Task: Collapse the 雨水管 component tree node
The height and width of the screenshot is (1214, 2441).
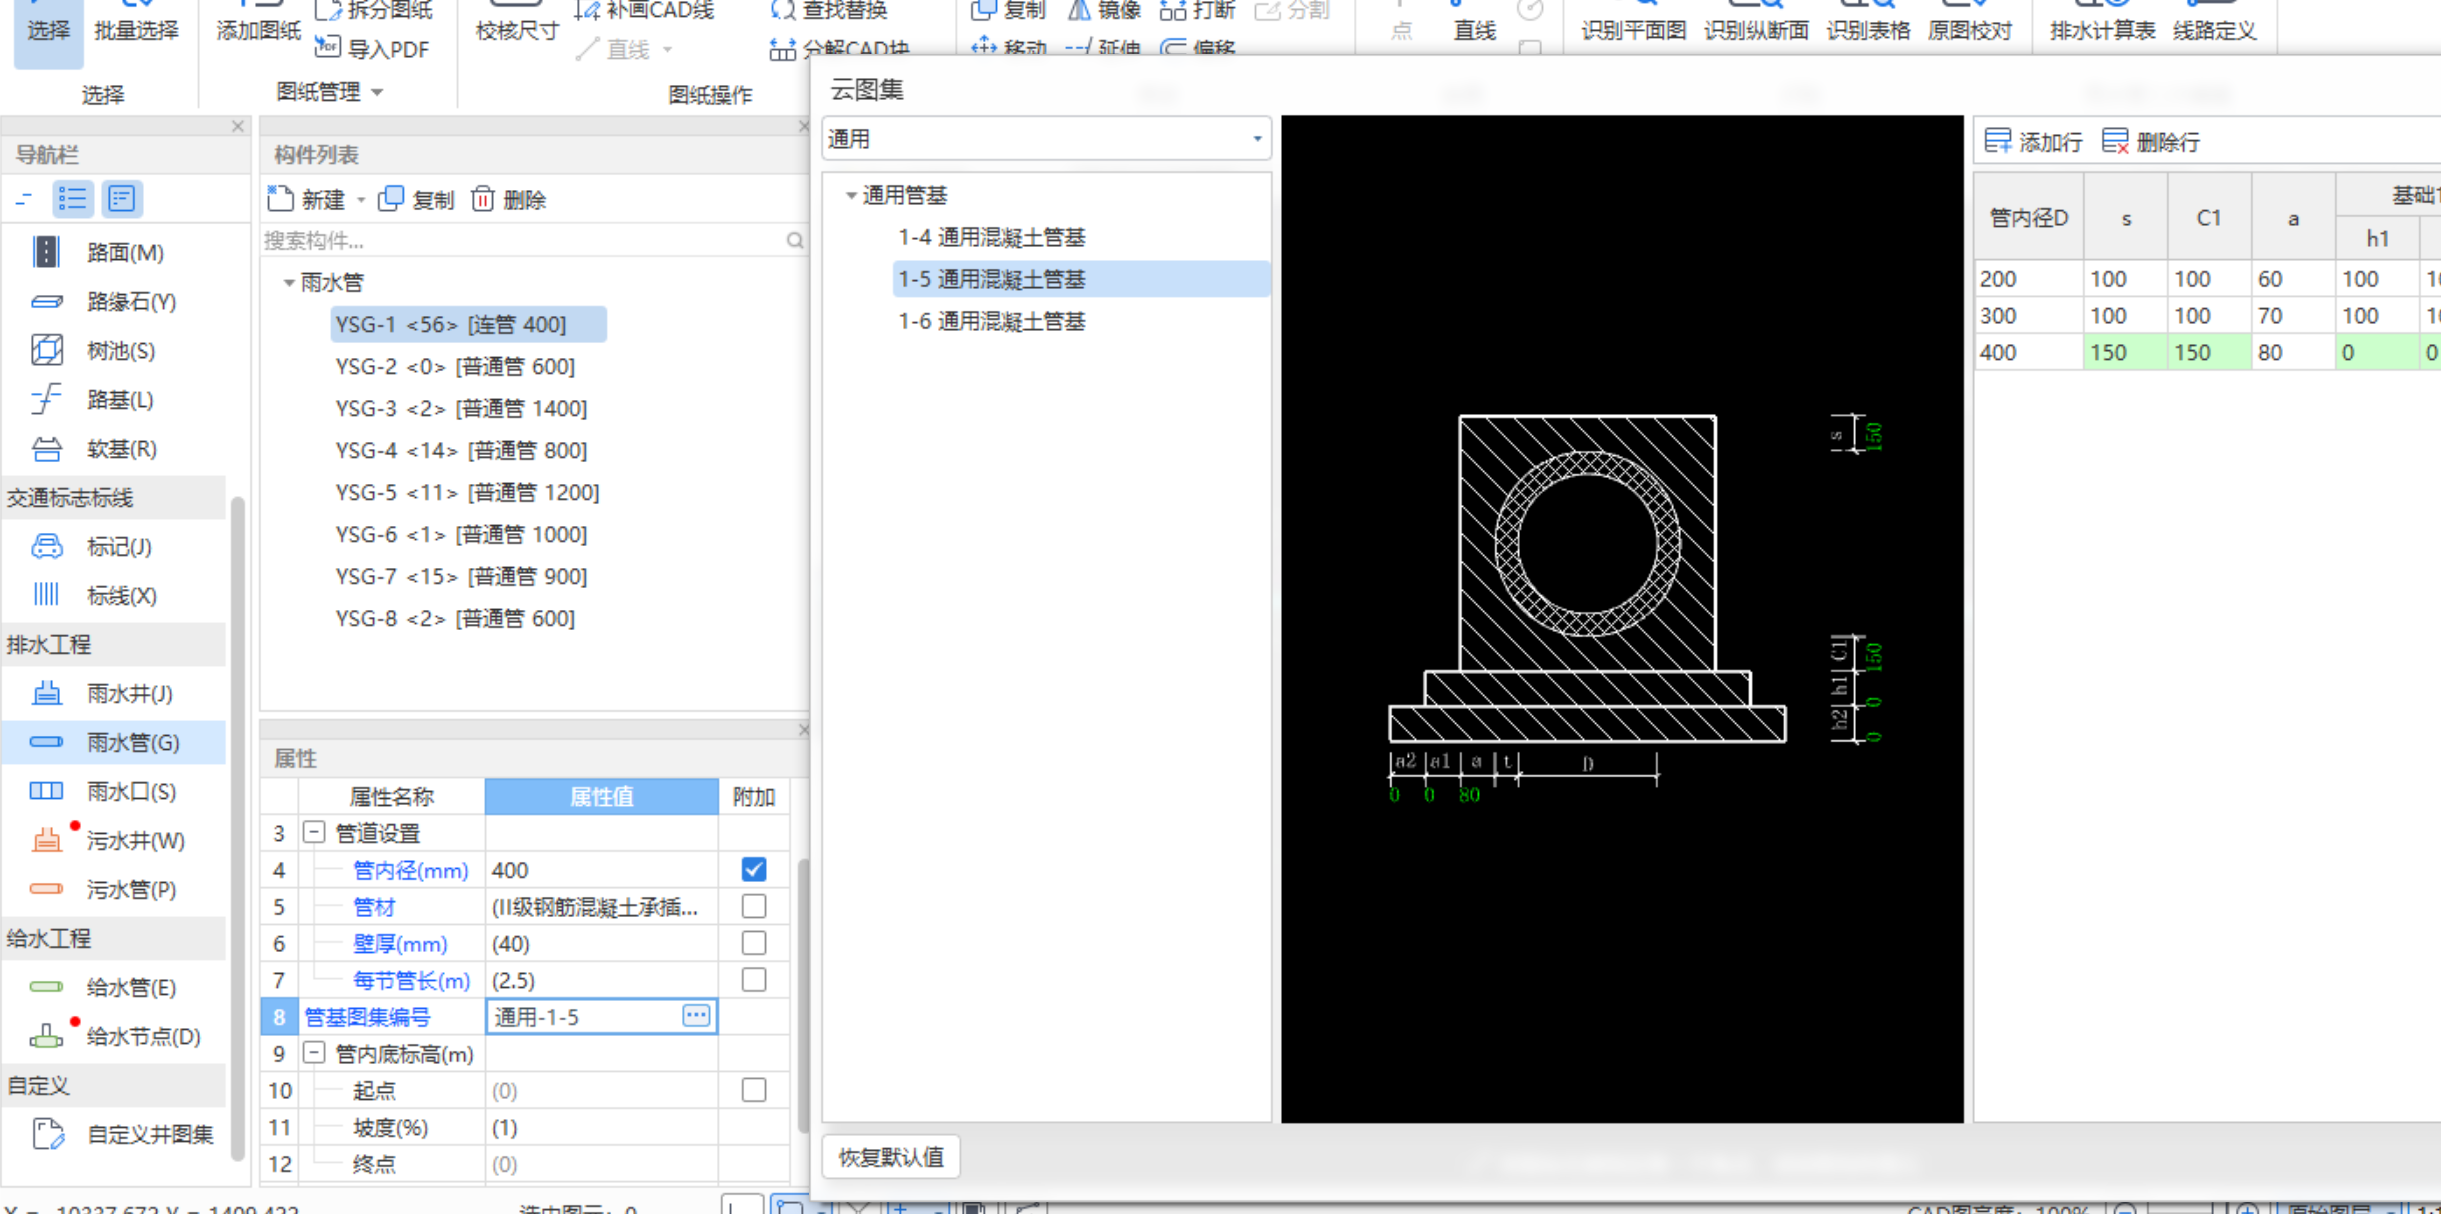Action: point(288,283)
